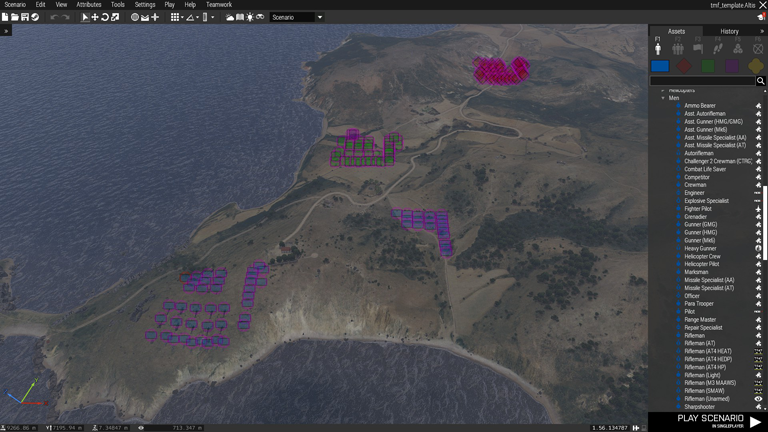Open the Play menu
Viewport: 768px width, 432px height.
(x=169, y=4)
